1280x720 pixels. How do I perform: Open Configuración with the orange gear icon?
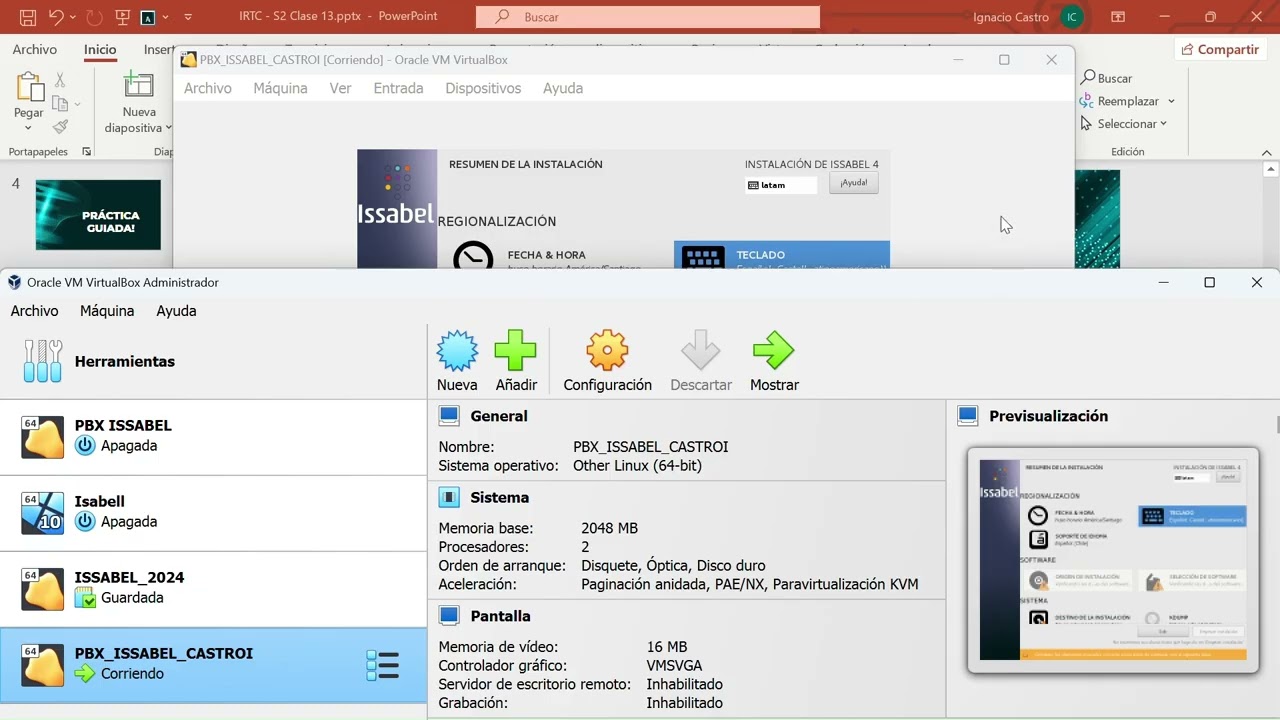(607, 352)
